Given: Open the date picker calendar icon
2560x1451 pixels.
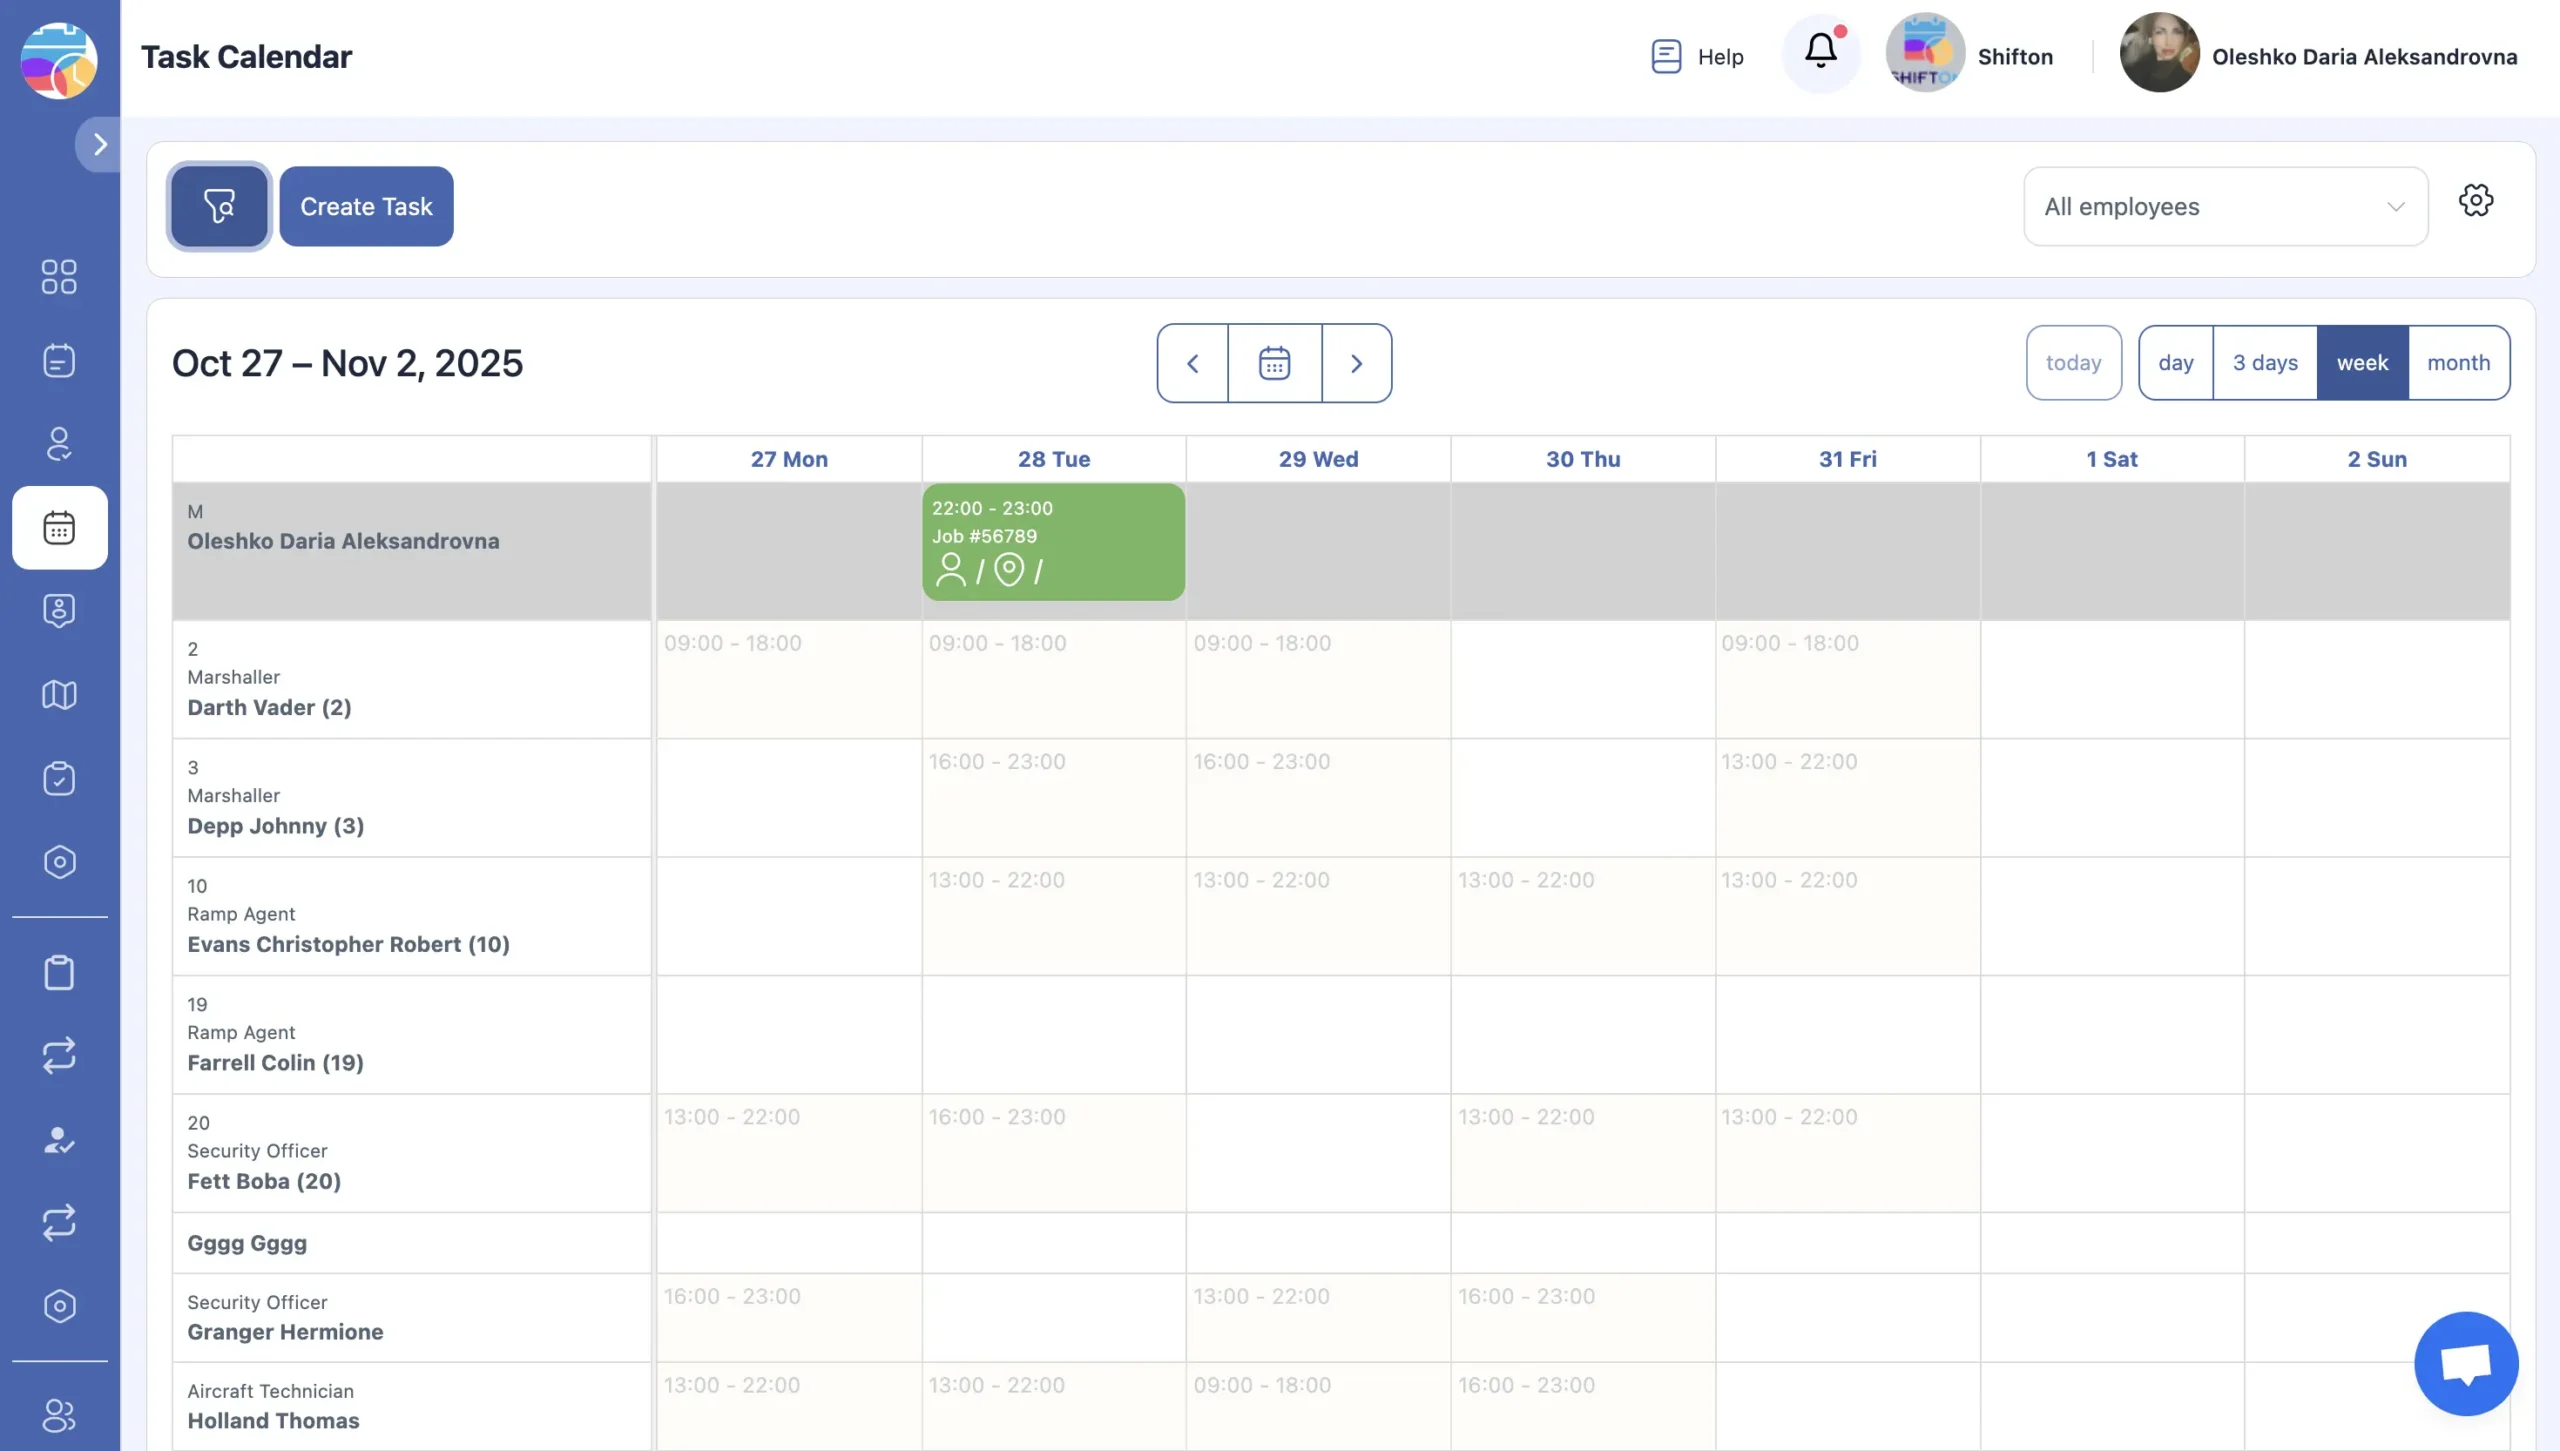Looking at the screenshot, I should (x=1274, y=363).
